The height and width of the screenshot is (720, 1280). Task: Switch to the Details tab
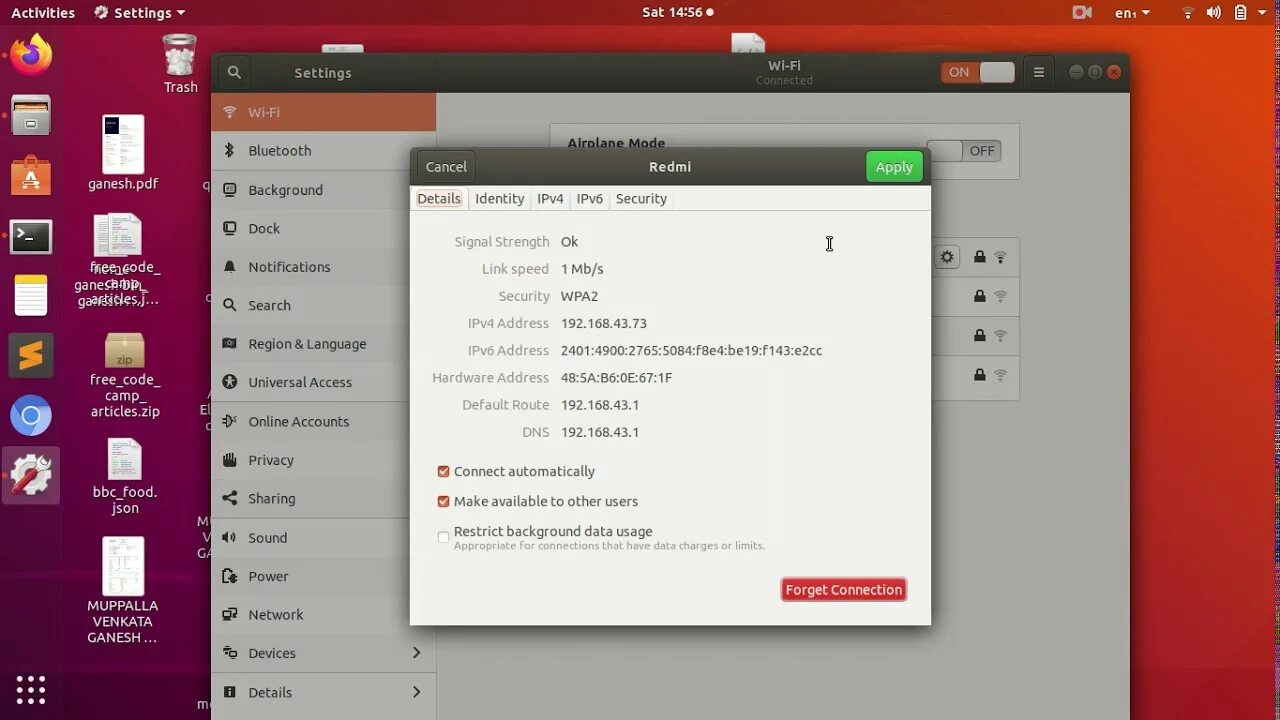439,199
